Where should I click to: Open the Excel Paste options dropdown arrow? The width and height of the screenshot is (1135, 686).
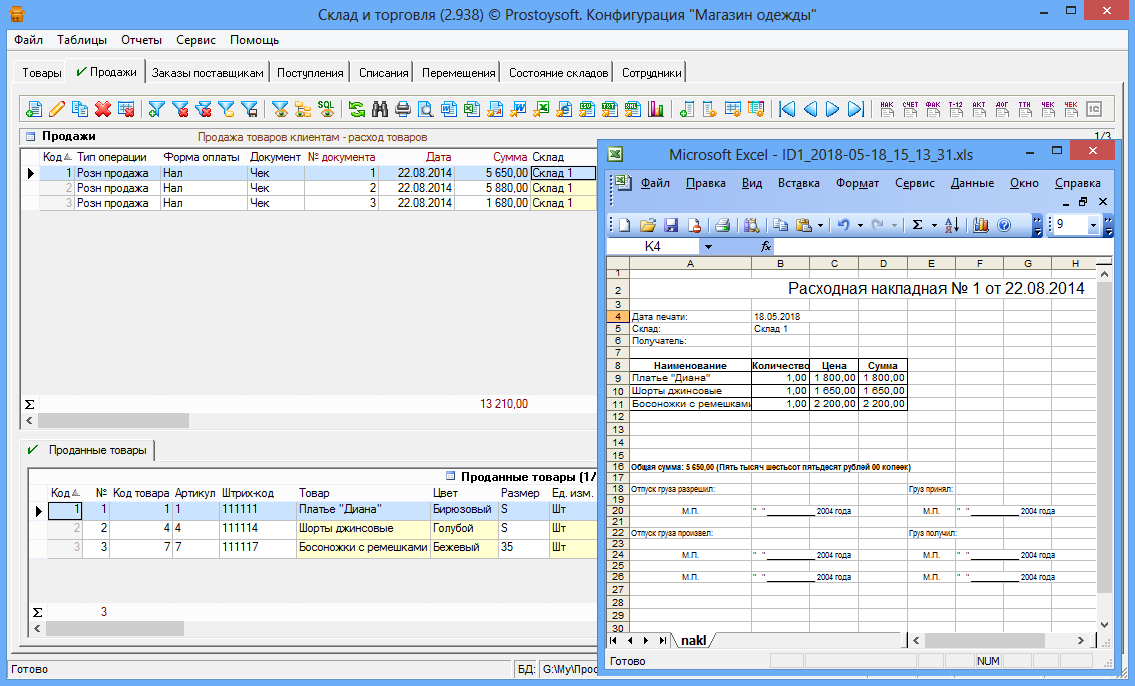[820, 225]
